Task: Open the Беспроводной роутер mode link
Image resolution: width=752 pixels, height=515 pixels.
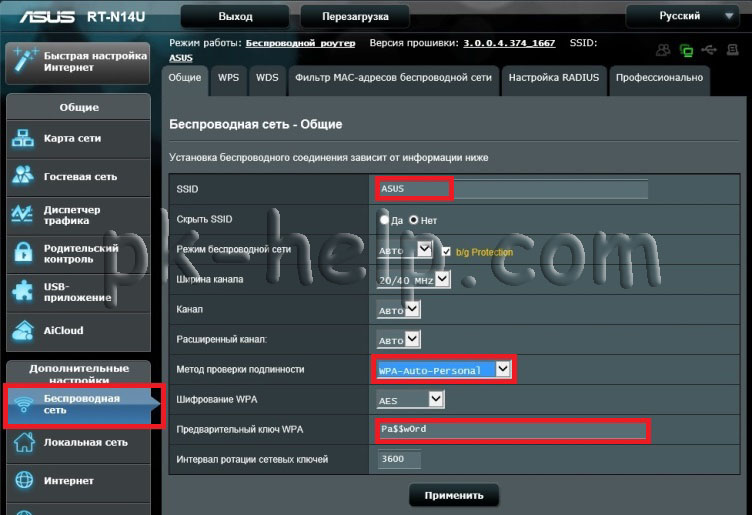Action: [x=300, y=43]
